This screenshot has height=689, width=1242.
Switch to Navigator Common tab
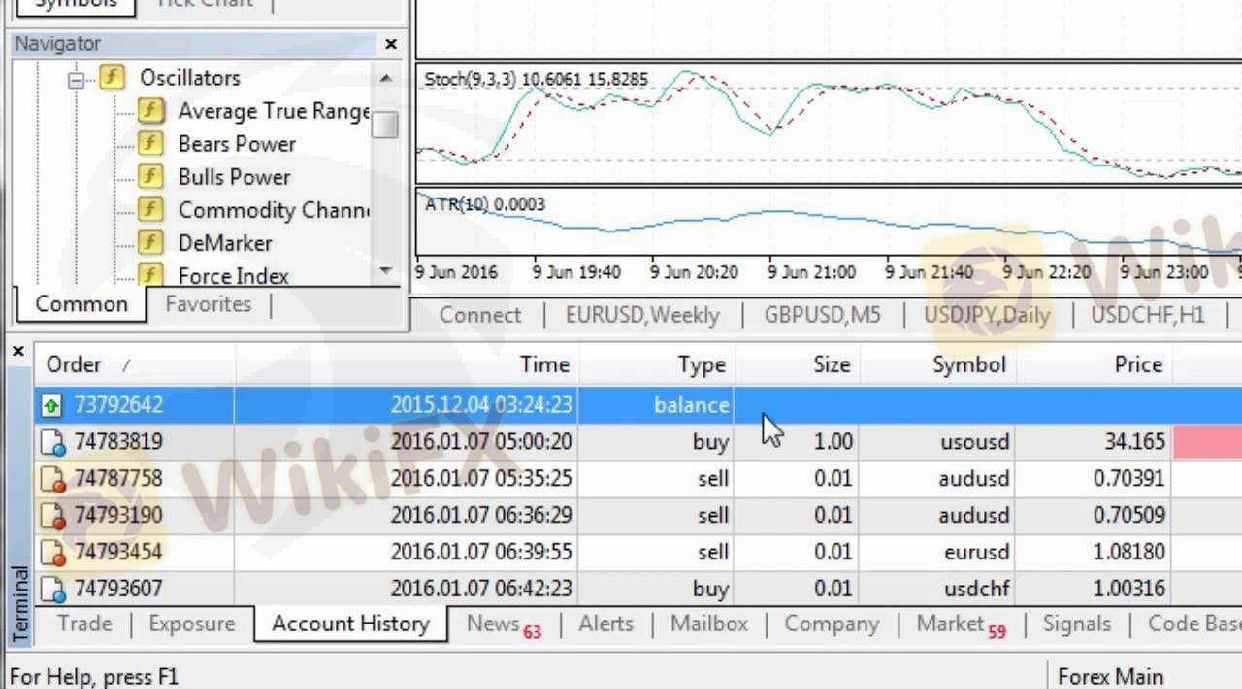point(81,304)
